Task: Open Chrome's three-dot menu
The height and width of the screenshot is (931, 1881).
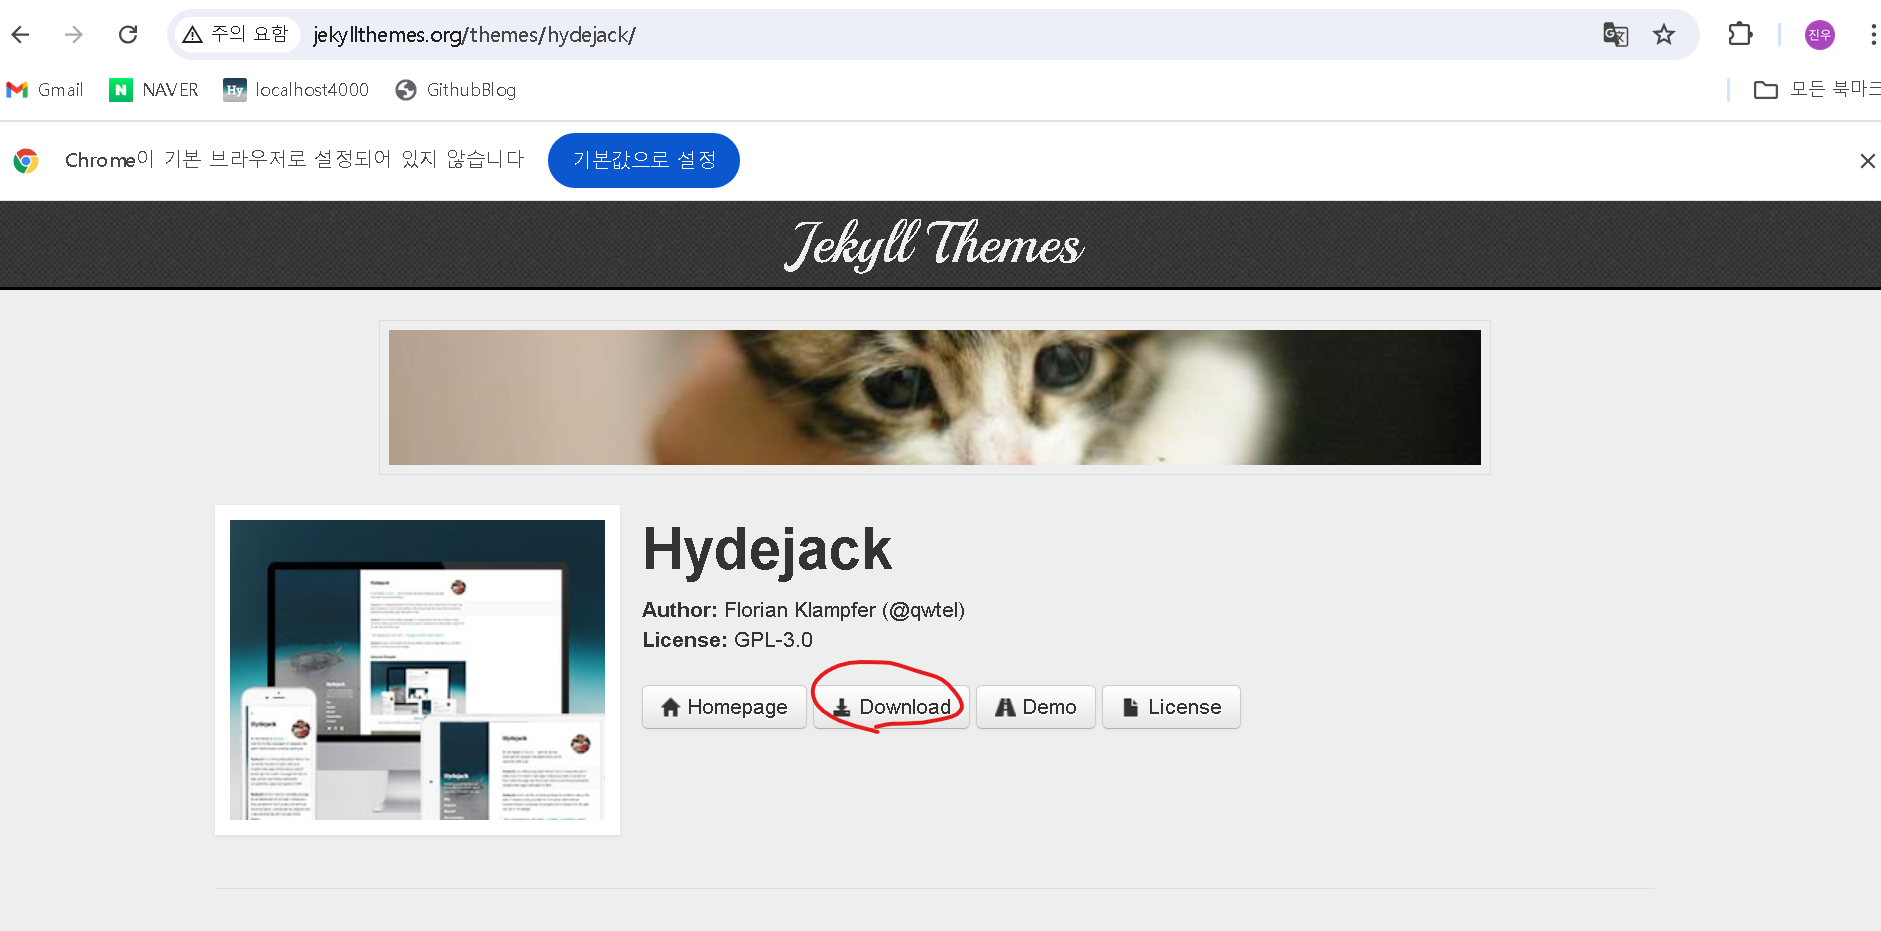Action: (x=1872, y=35)
